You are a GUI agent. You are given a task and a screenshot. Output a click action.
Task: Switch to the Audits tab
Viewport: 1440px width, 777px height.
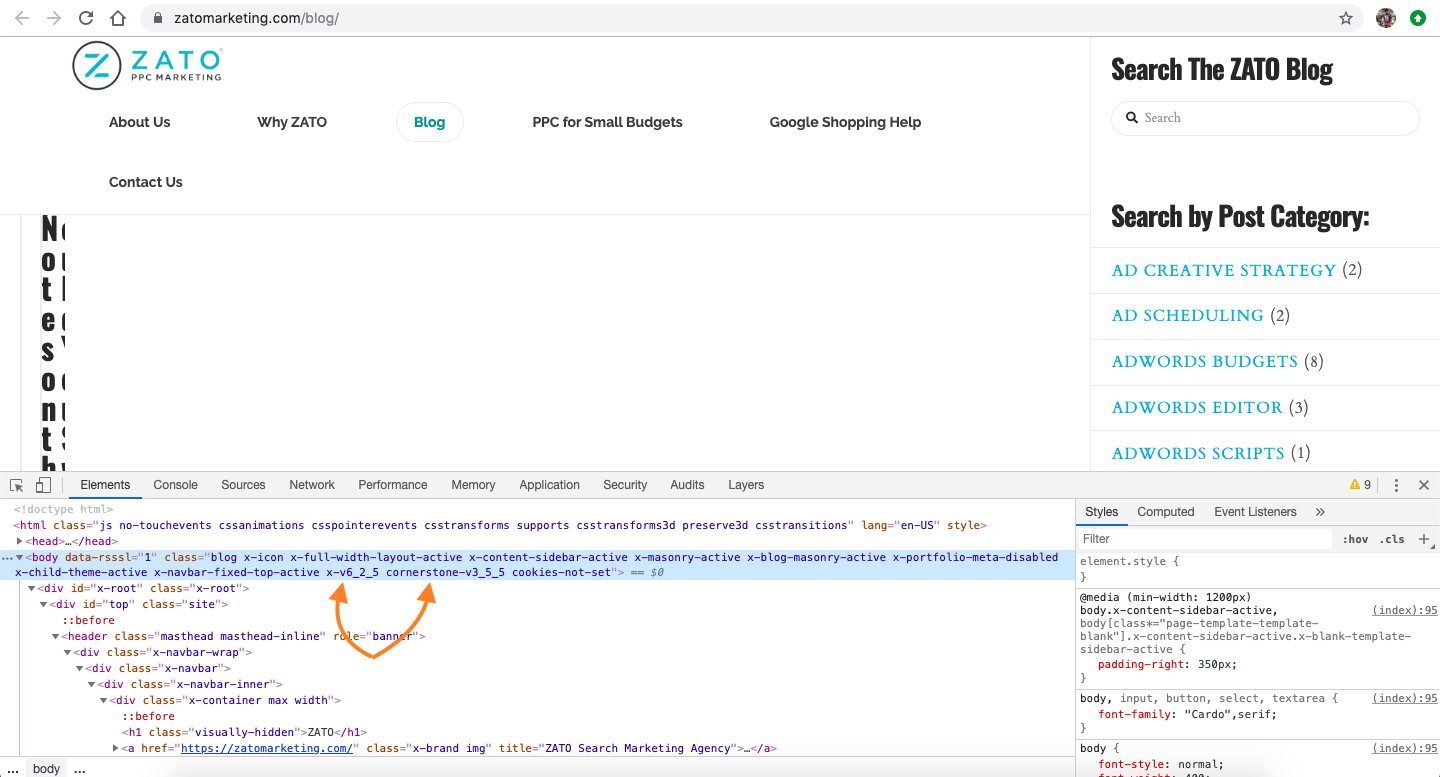coord(687,485)
